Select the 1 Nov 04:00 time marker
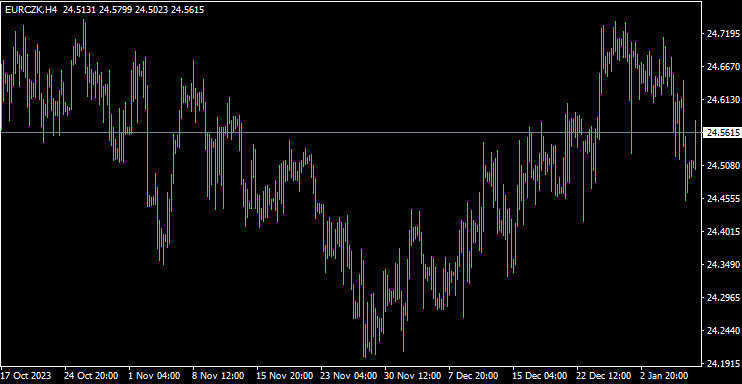This screenshot has width=742, height=384. click(x=154, y=376)
